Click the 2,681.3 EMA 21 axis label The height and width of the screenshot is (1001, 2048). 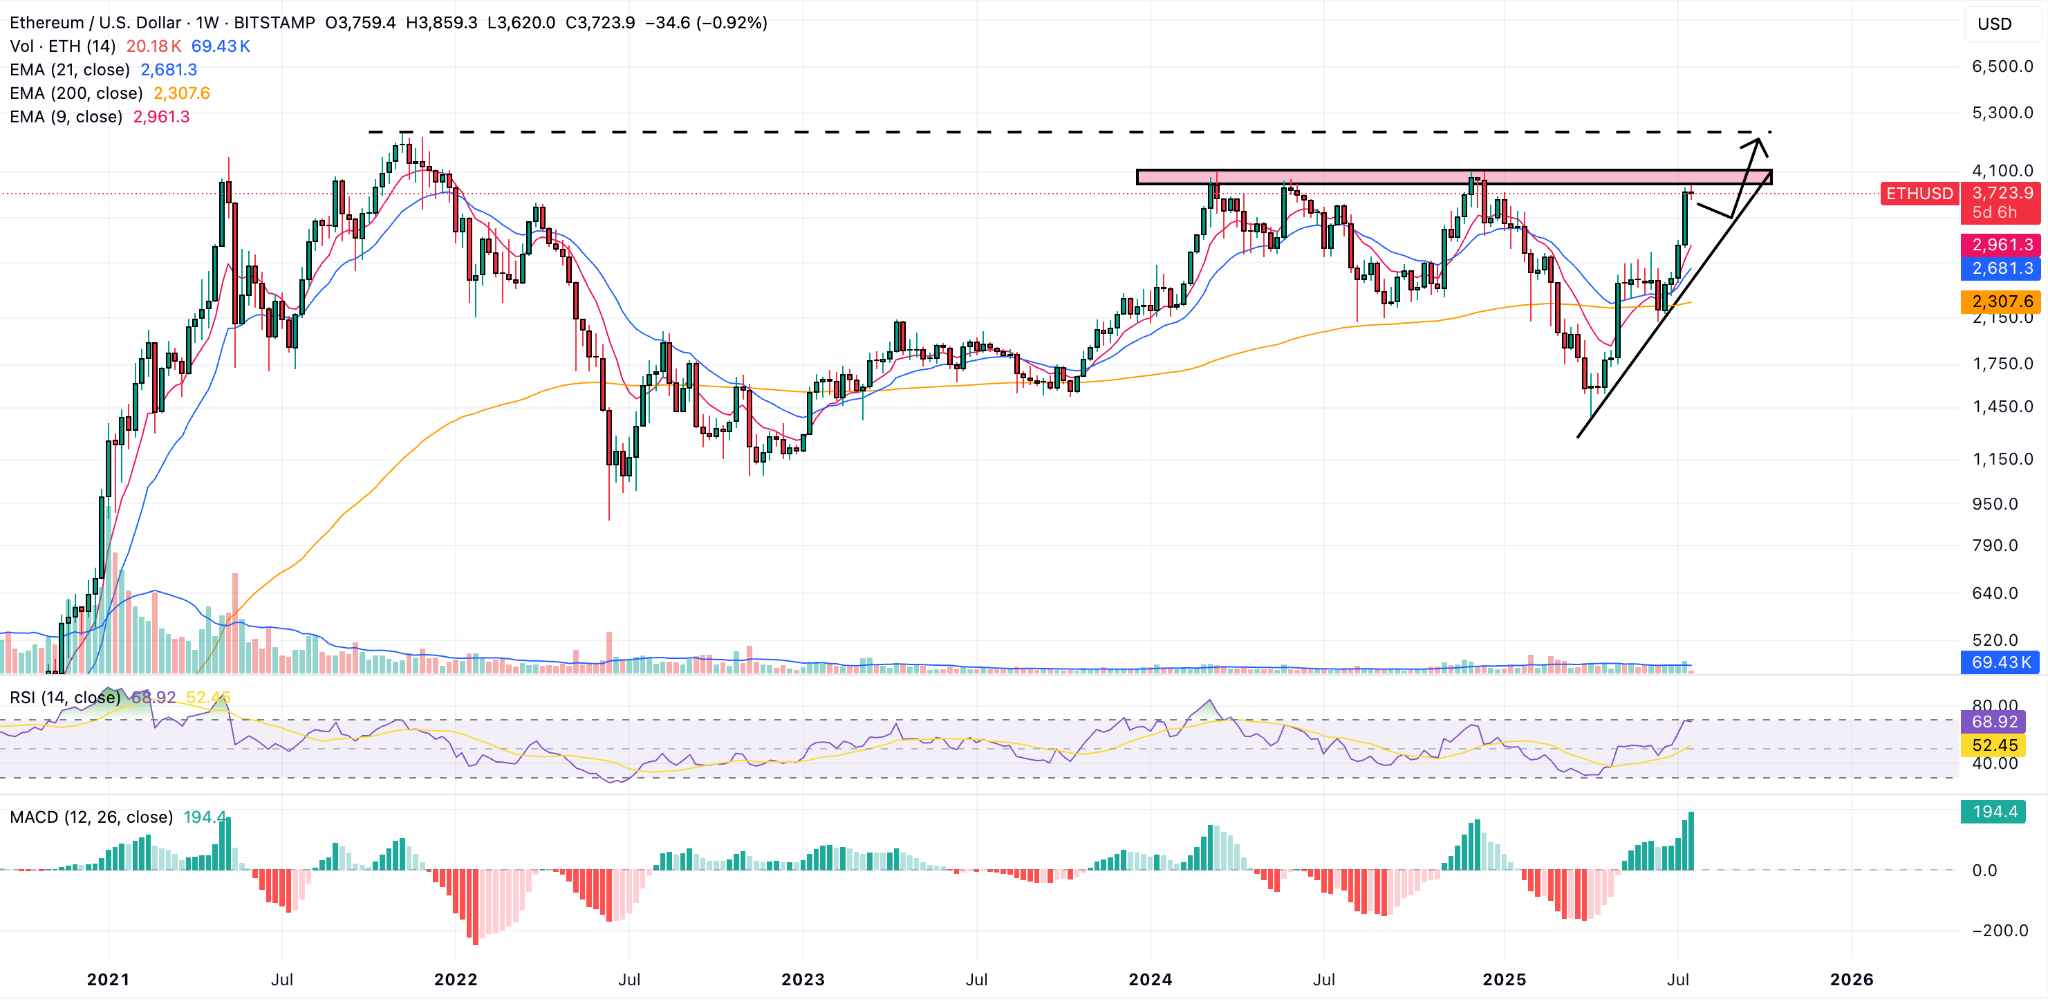click(x=2002, y=268)
